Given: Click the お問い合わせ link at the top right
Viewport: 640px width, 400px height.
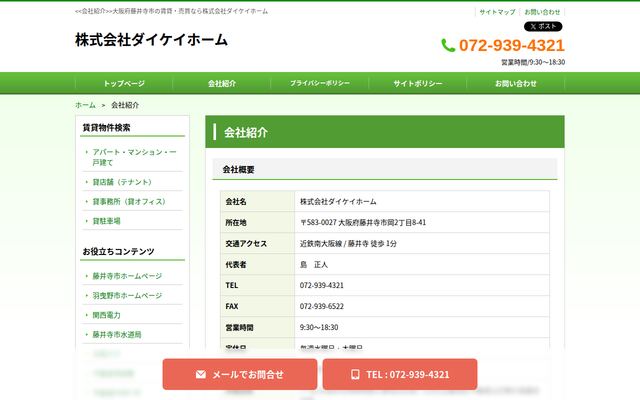Looking at the screenshot, I should click(542, 12).
